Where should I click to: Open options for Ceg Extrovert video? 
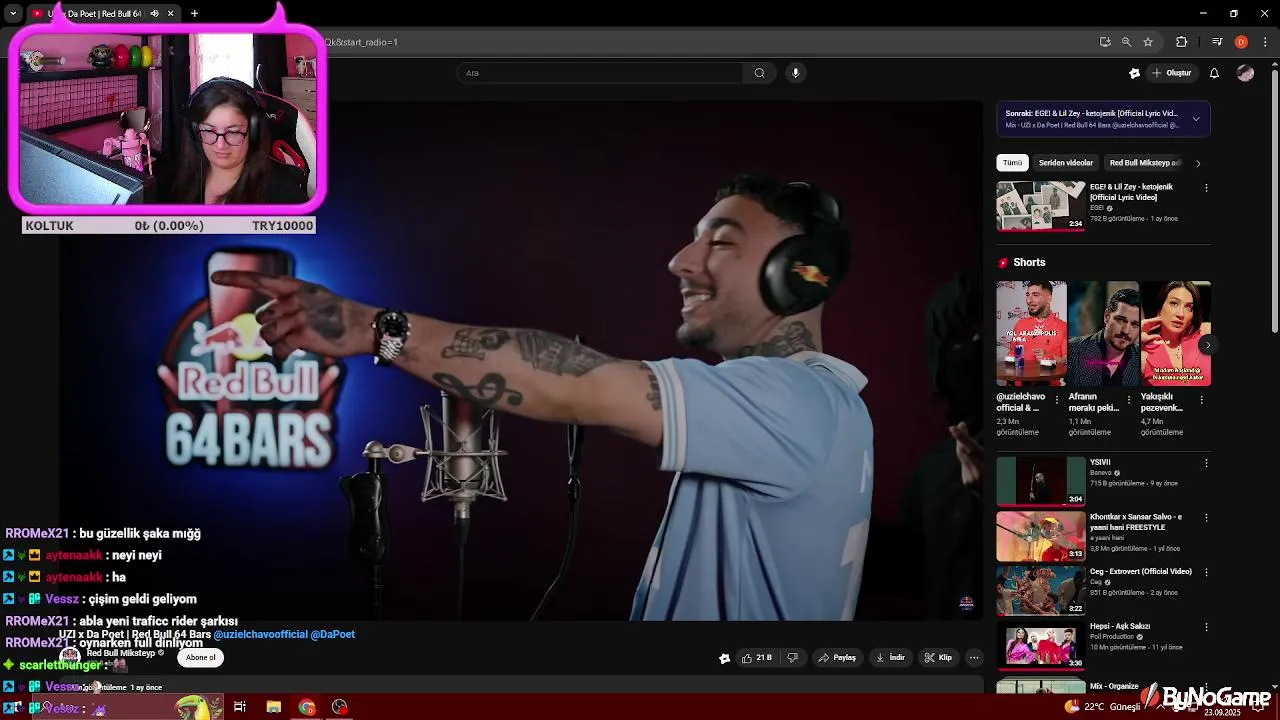click(1206, 572)
